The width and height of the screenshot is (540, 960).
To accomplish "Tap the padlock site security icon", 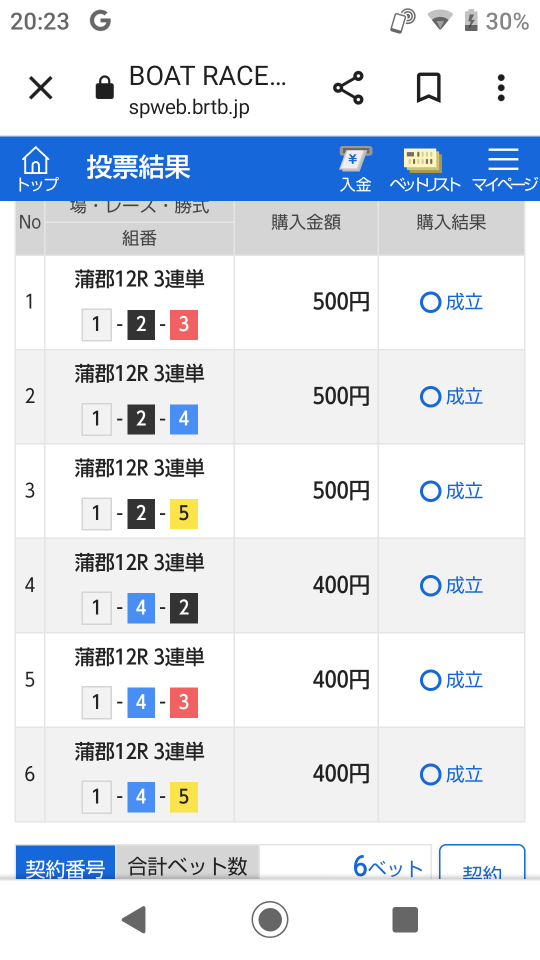I will 105,88.
